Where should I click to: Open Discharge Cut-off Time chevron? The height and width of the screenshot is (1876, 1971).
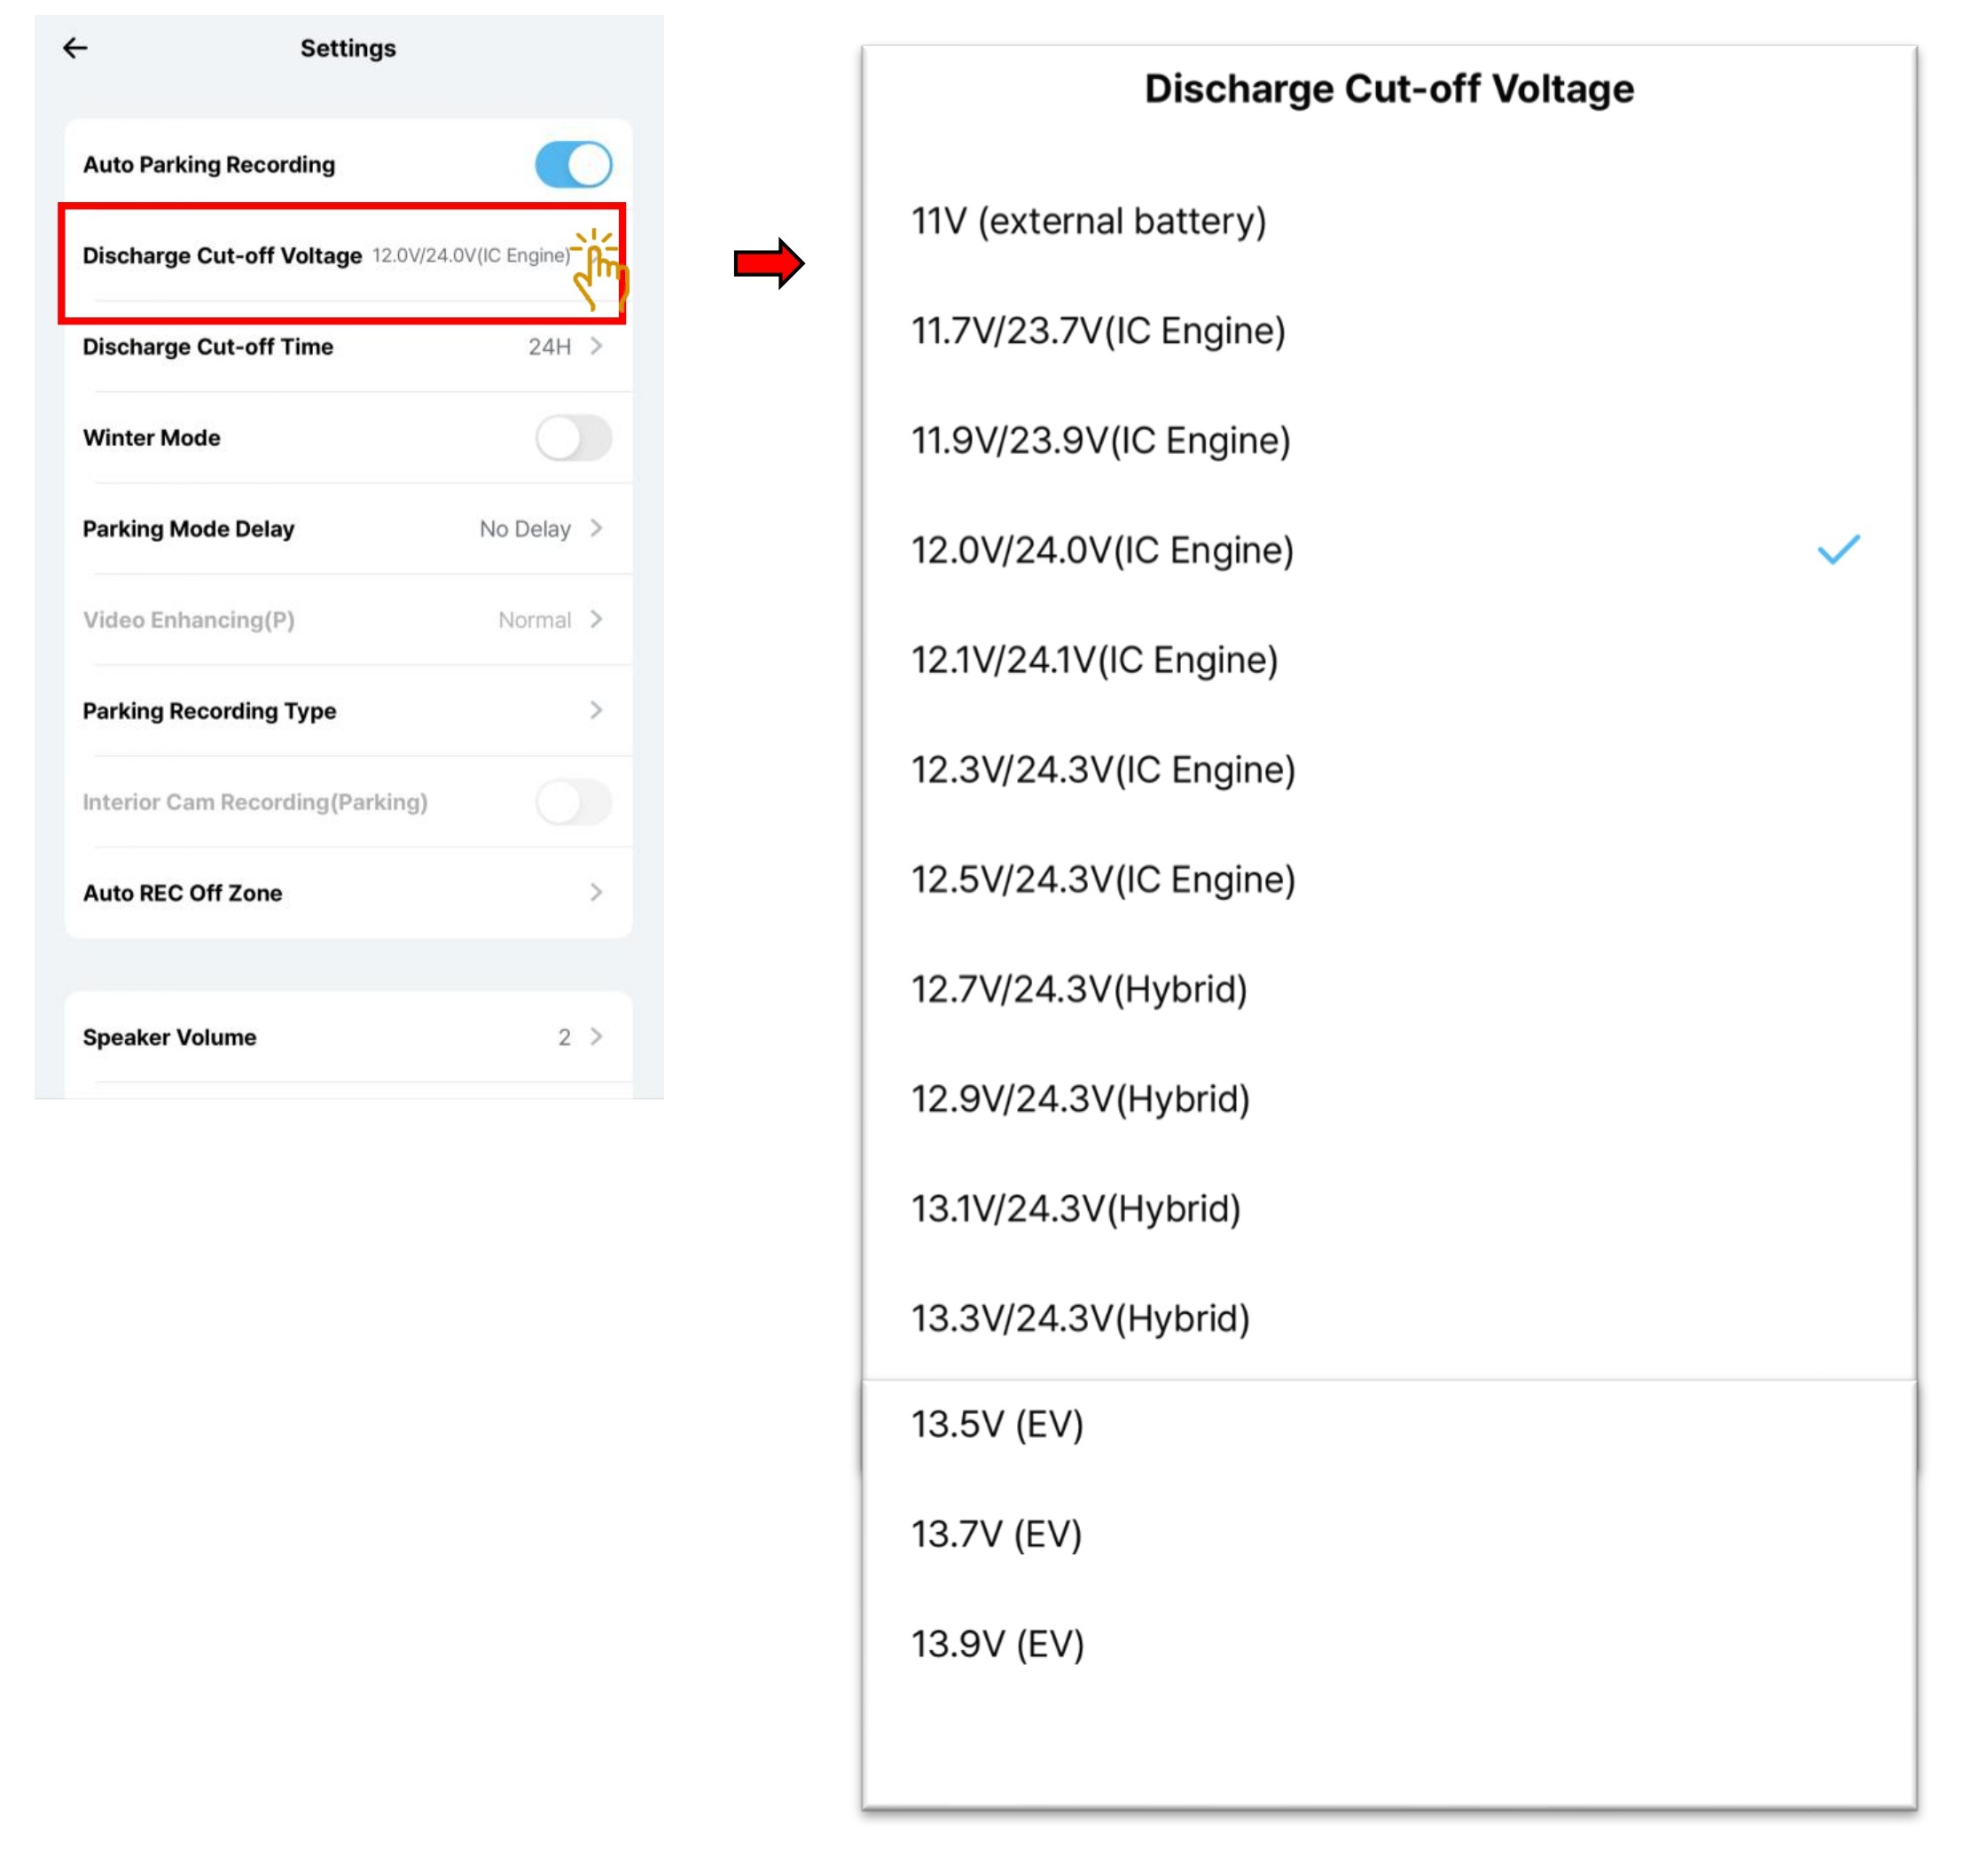(x=596, y=346)
